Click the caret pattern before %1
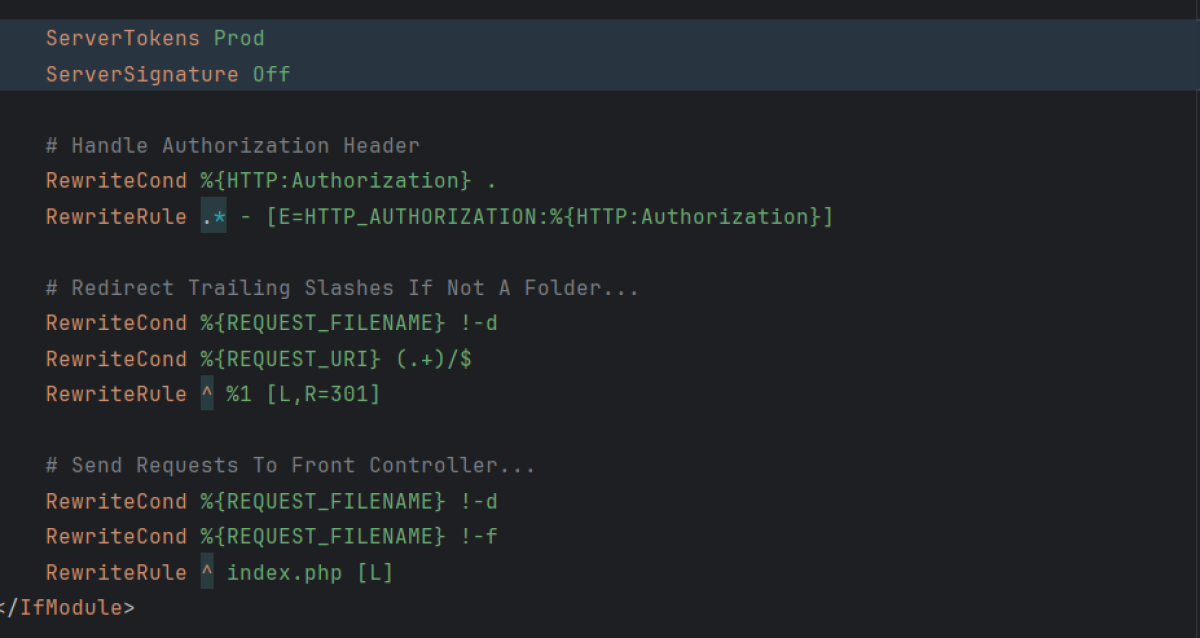This screenshot has width=1200, height=638. click(x=207, y=395)
